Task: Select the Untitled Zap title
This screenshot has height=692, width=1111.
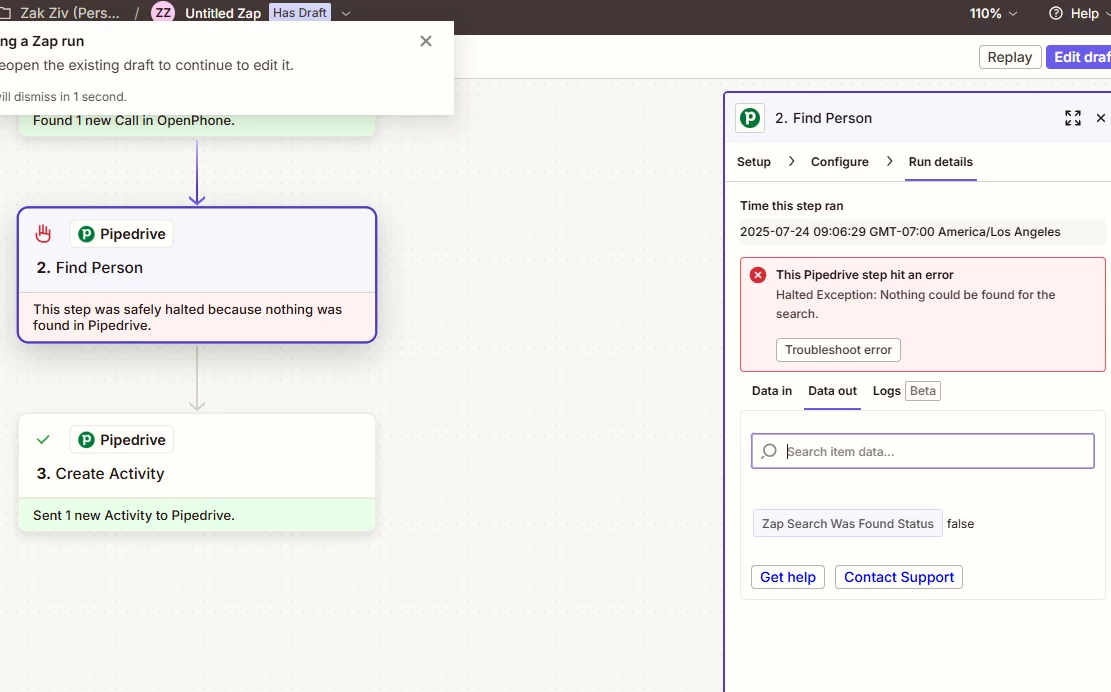Action: [x=222, y=13]
